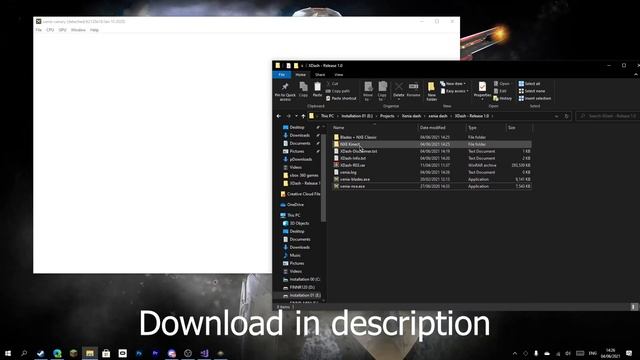Go up one folder level arrow

click(303, 116)
